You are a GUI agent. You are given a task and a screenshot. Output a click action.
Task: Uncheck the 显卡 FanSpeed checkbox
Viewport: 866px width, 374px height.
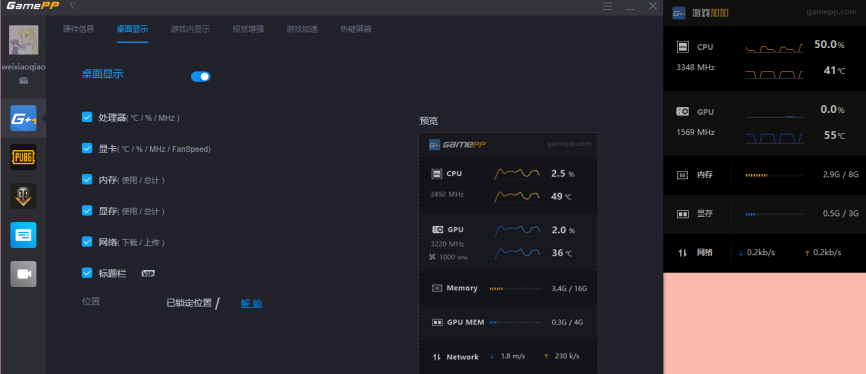coord(87,148)
